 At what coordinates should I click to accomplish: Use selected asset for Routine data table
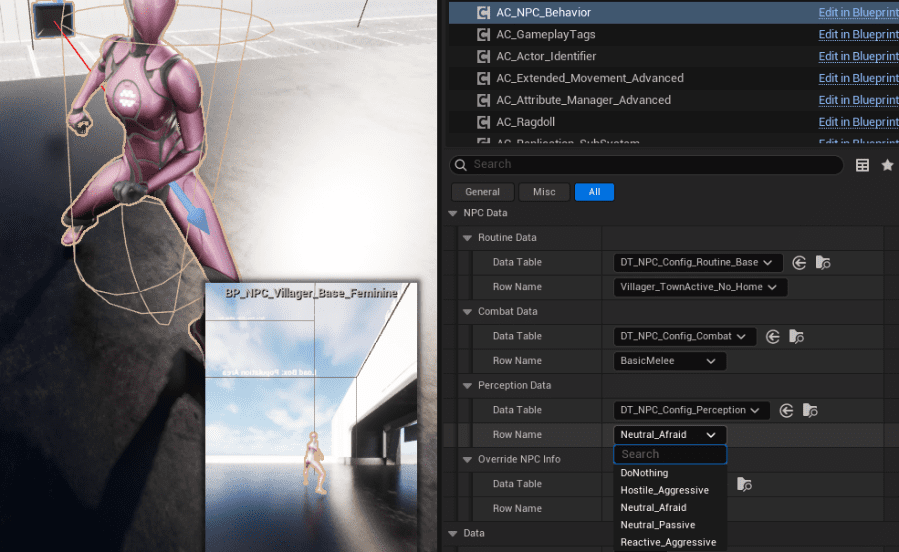click(799, 263)
